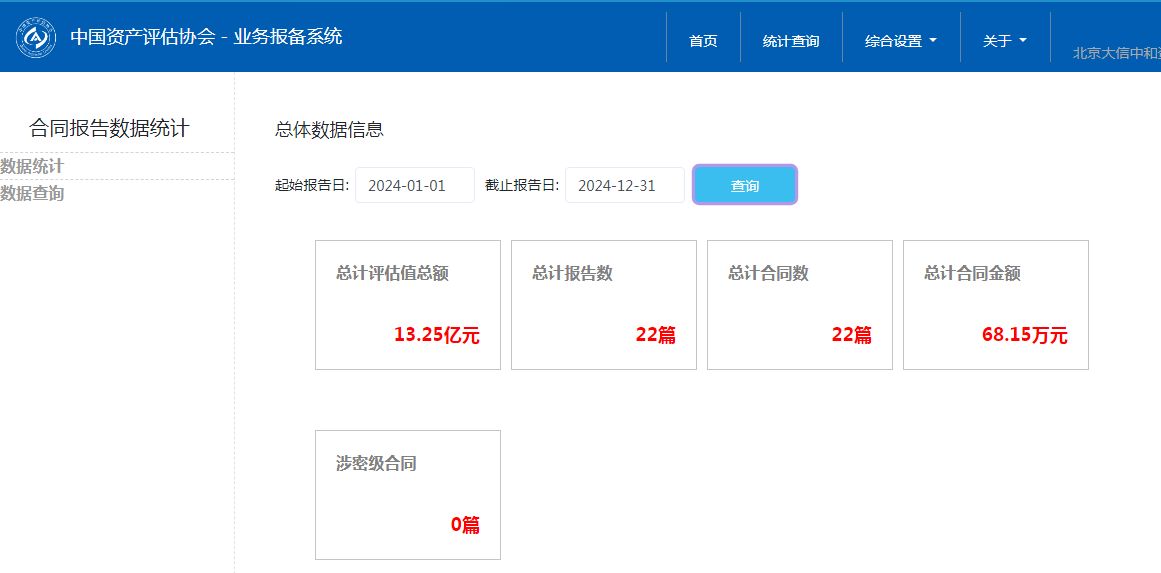Click the 总计合同金额 card
The image size is (1161, 573).
point(995,304)
